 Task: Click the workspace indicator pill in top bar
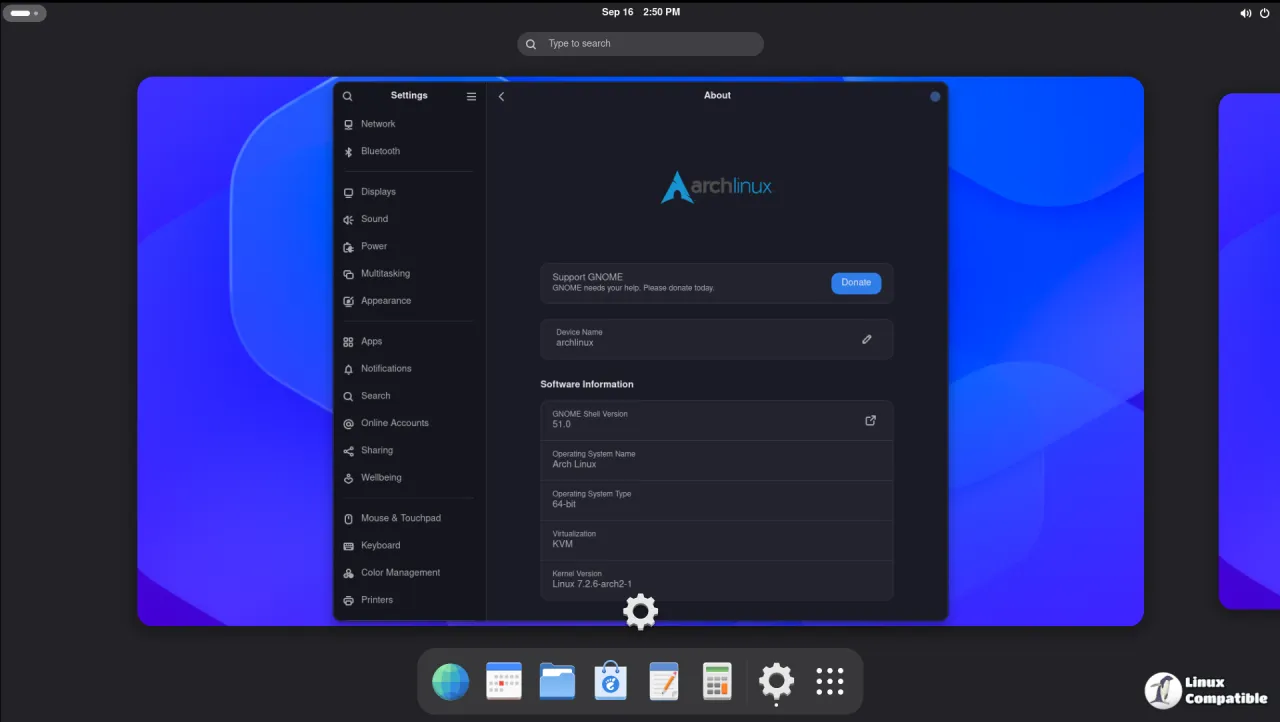(24, 13)
